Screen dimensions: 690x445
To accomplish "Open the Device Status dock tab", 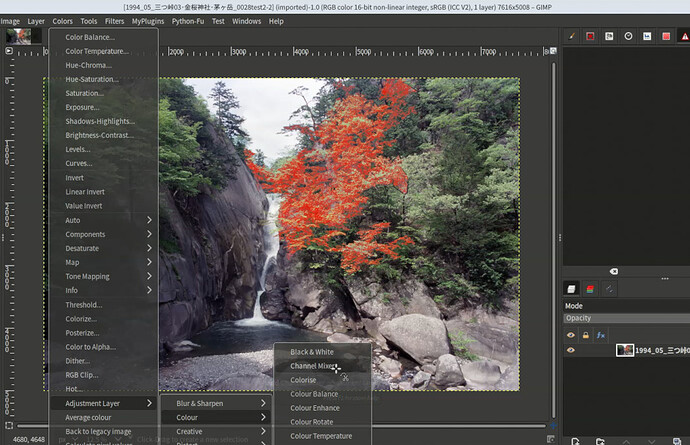I will [x=590, y=36].
